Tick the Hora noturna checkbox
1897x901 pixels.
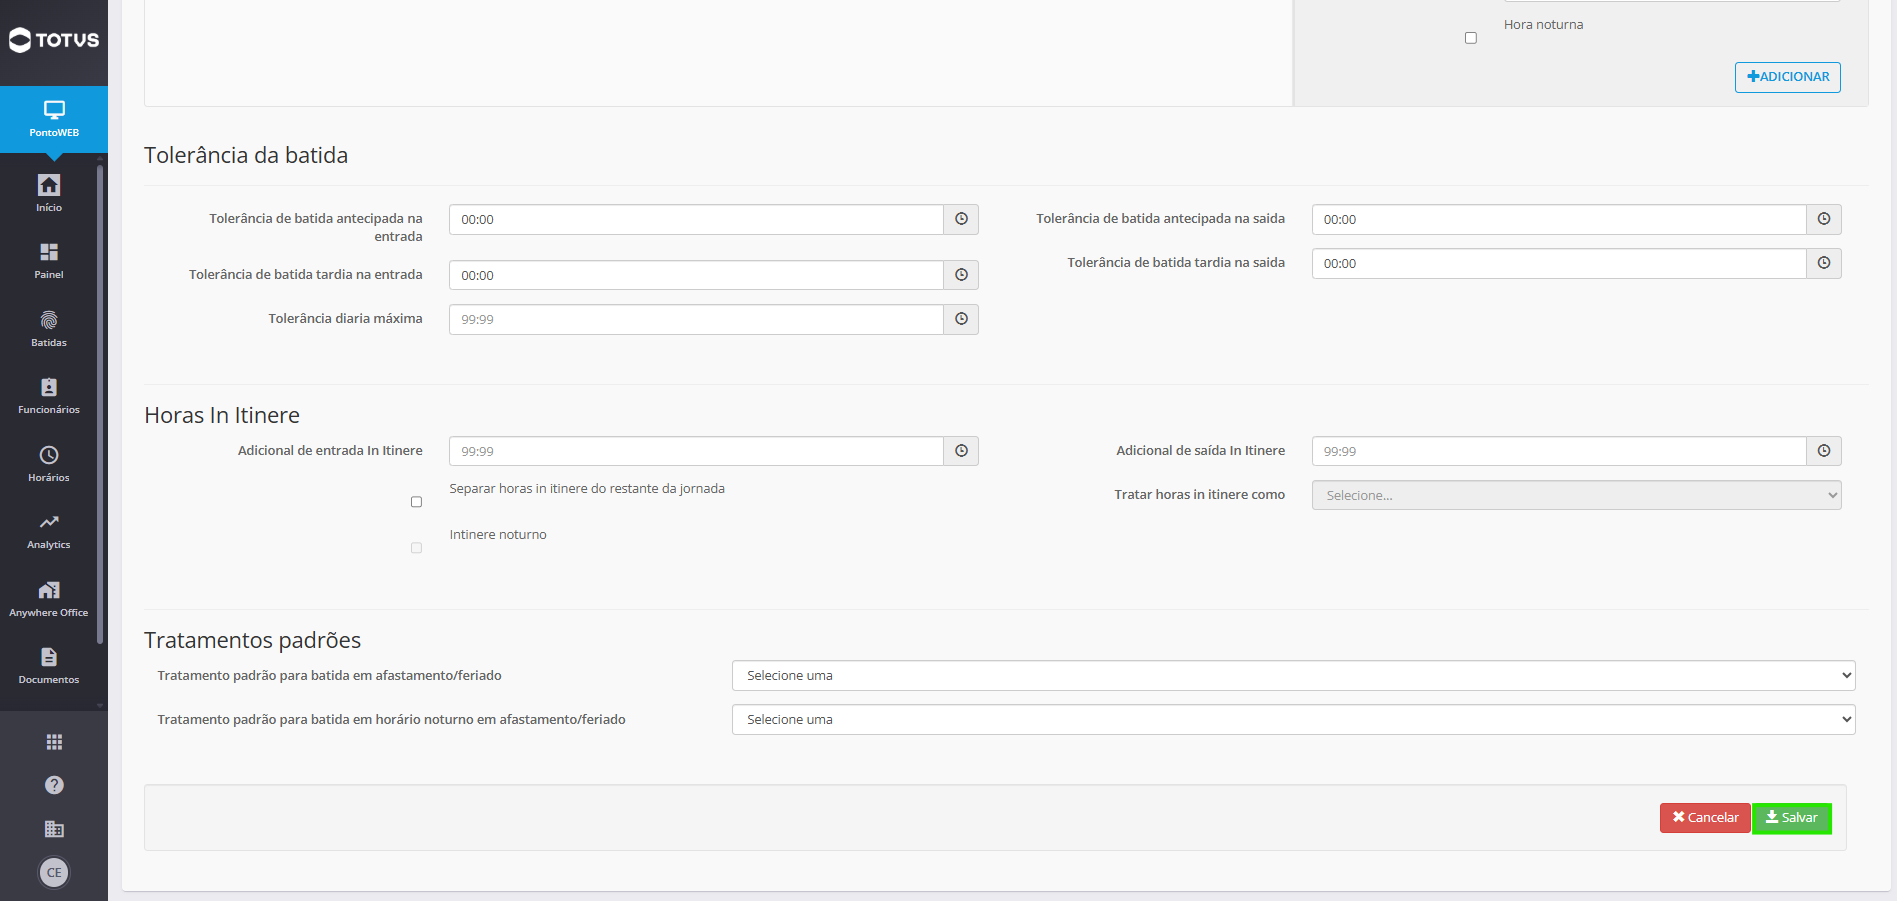(1471, 38)
